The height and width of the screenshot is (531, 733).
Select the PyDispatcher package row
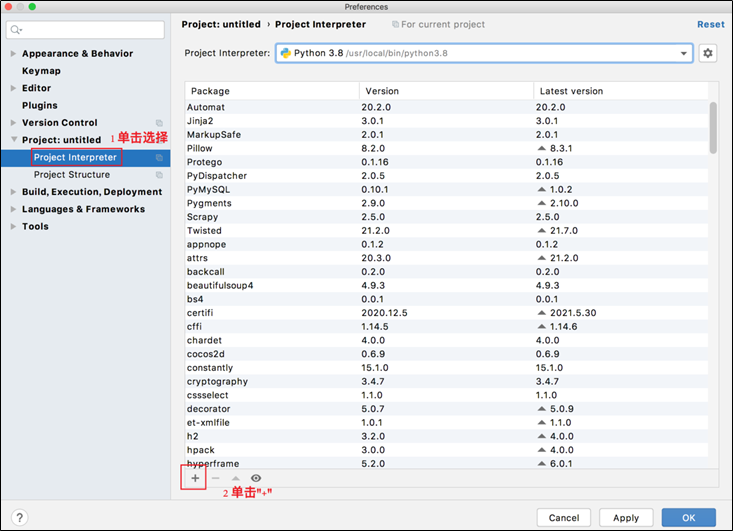[446, 176]
